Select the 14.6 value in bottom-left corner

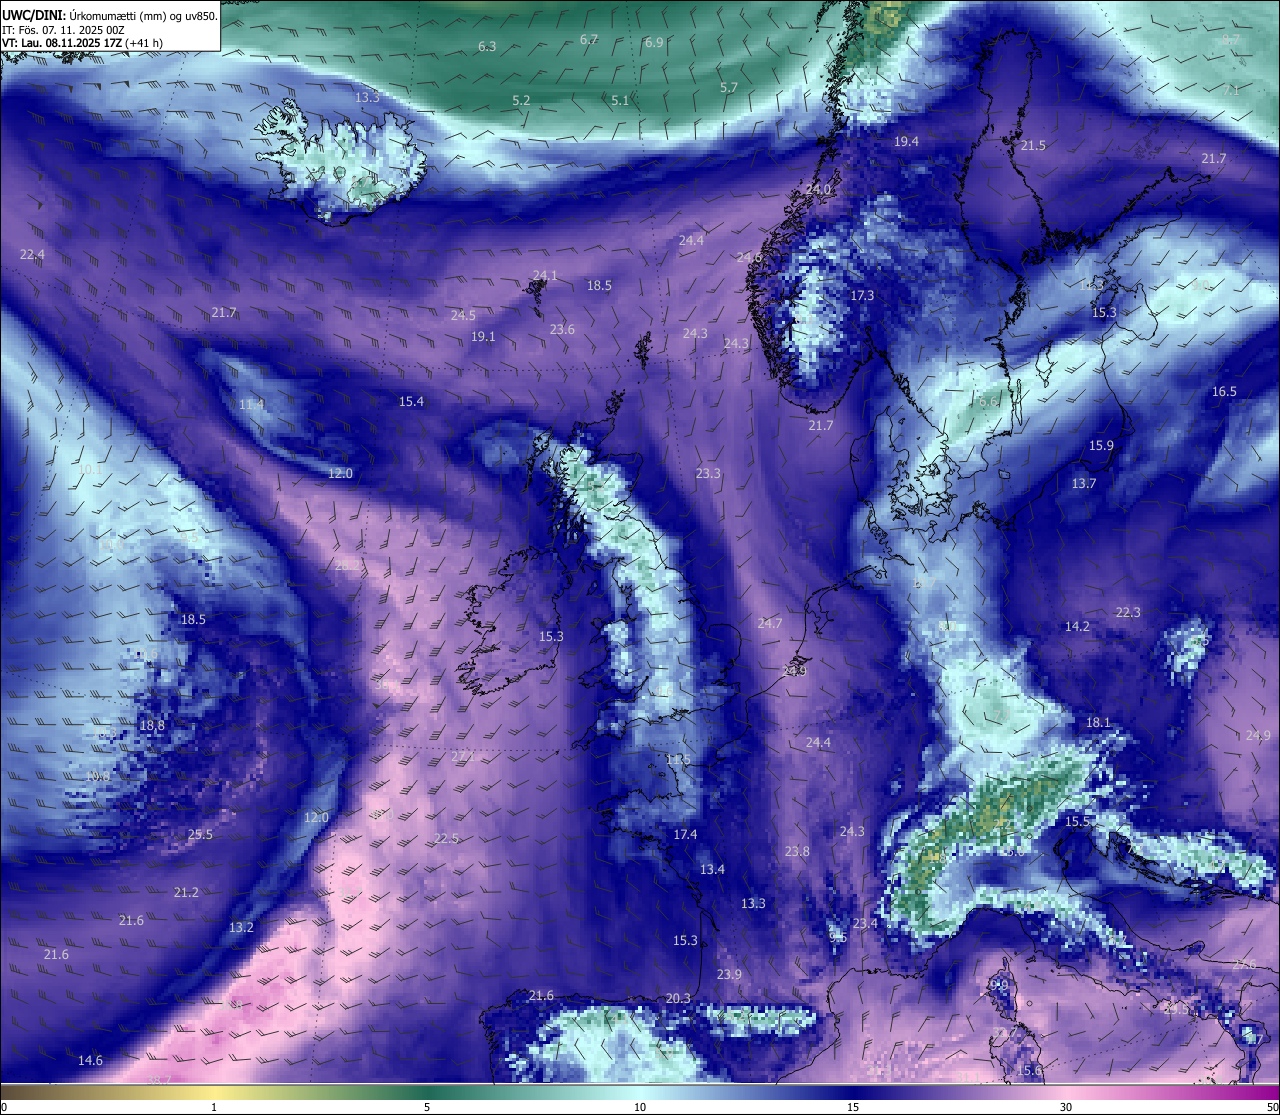90,1061
